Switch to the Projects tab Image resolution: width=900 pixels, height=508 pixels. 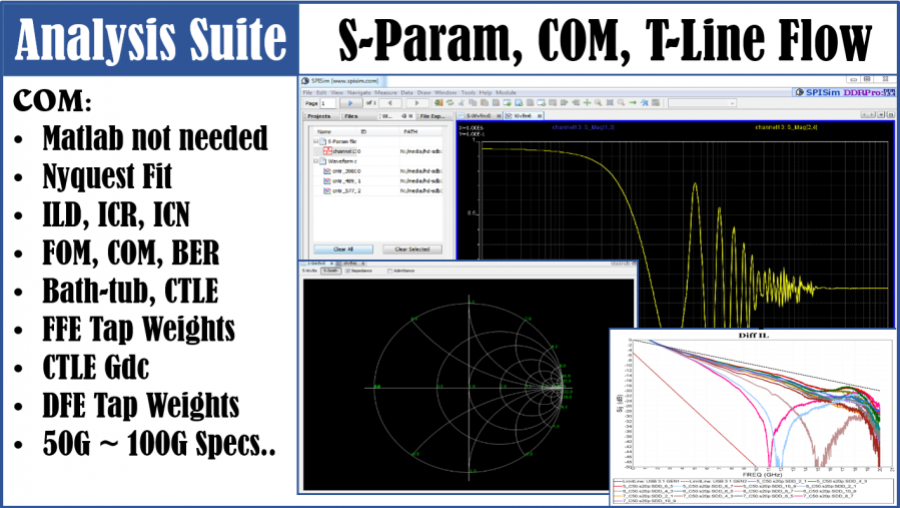(318, 116)
